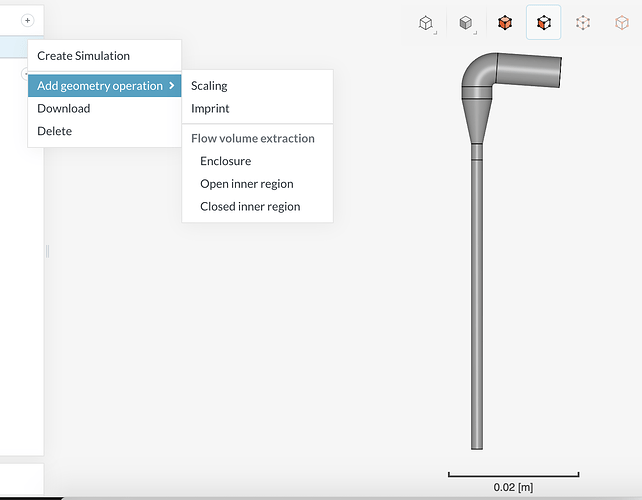This screenshot has width=642, height=500.
Task: Click the 0.02 [m] scale bar label
Action: [513, 487]
